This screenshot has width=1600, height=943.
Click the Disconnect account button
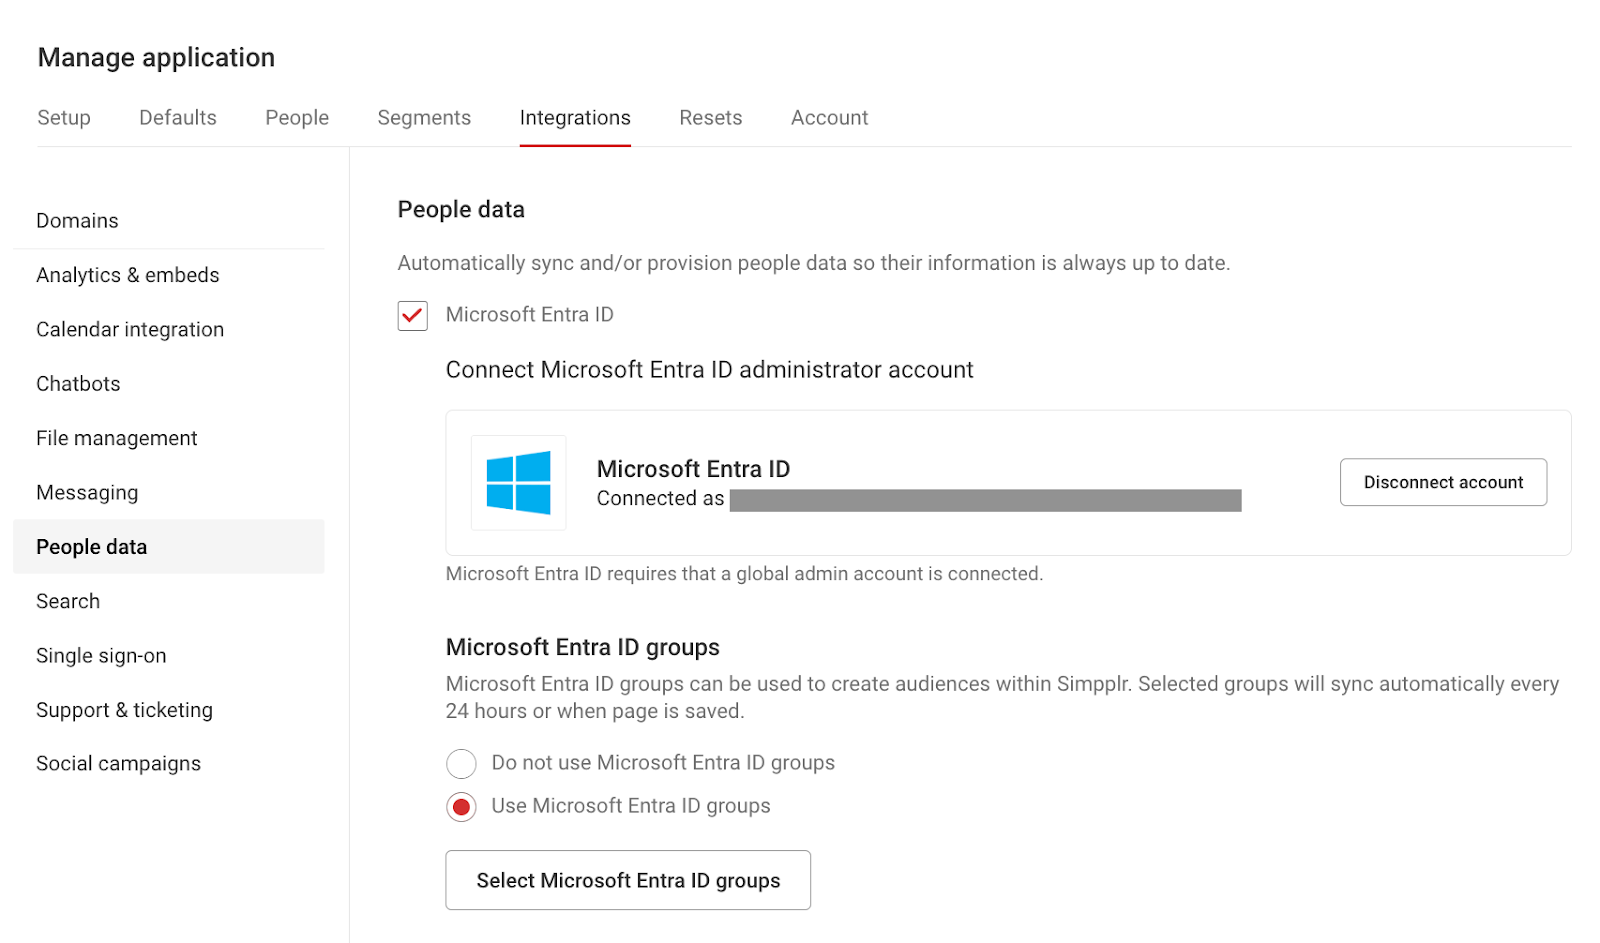click(x=1443, y=482)
